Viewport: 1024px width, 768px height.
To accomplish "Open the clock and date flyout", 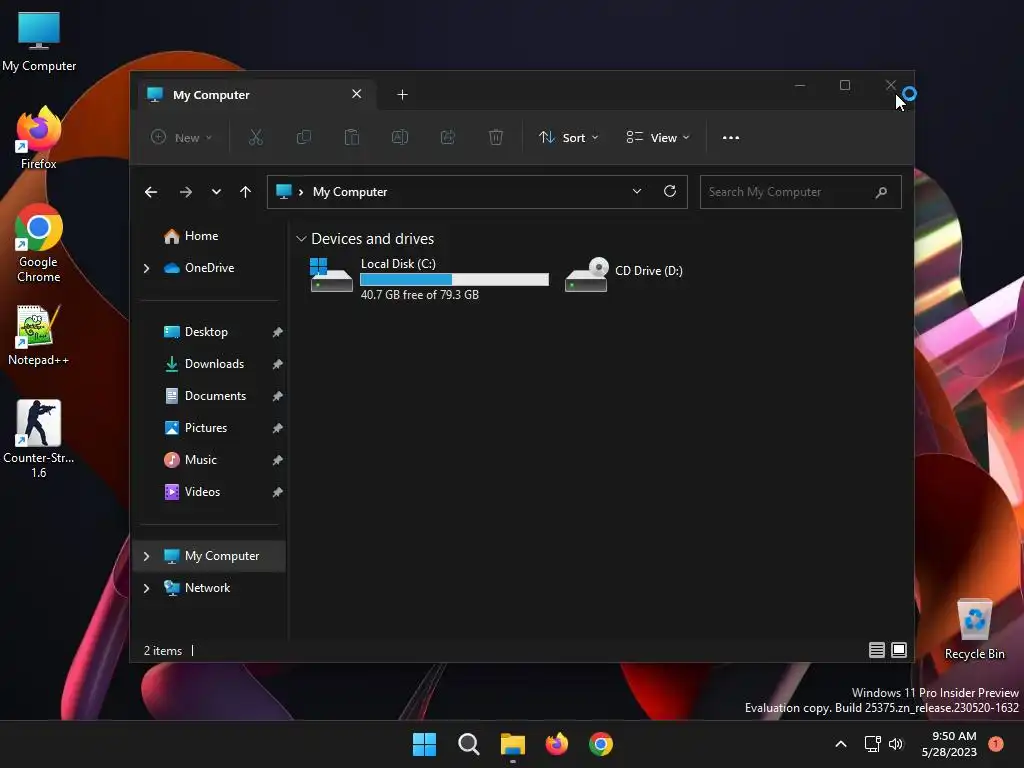I will click(x=949, y=744).
